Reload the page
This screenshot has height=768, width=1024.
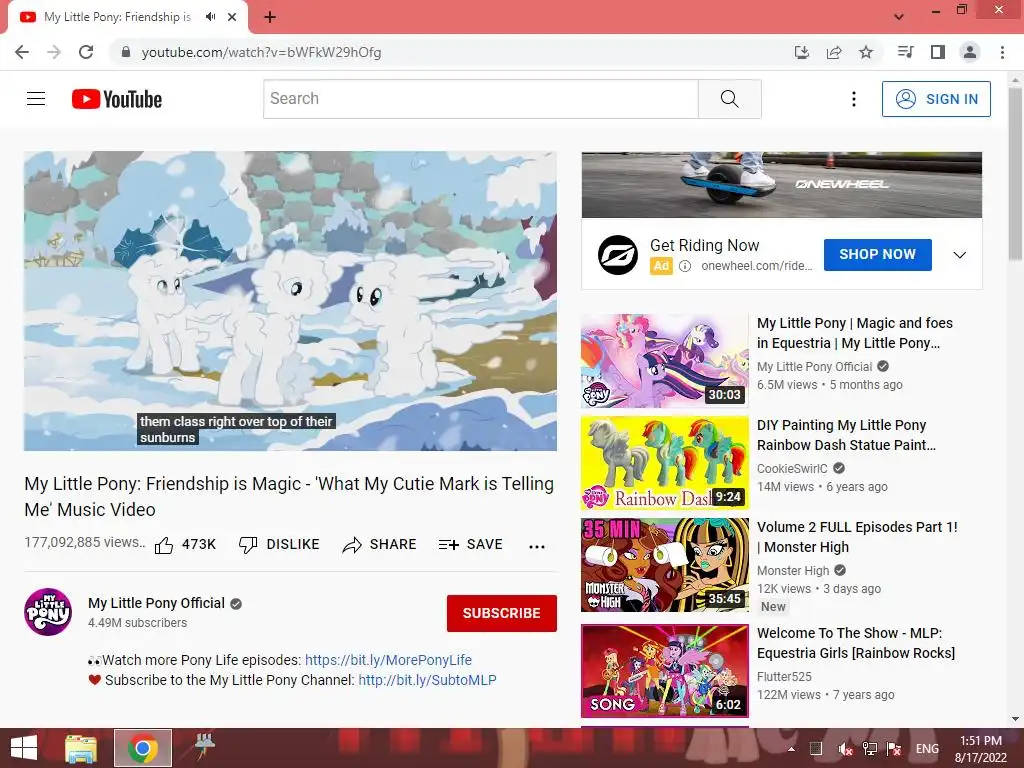click(86, 52)
